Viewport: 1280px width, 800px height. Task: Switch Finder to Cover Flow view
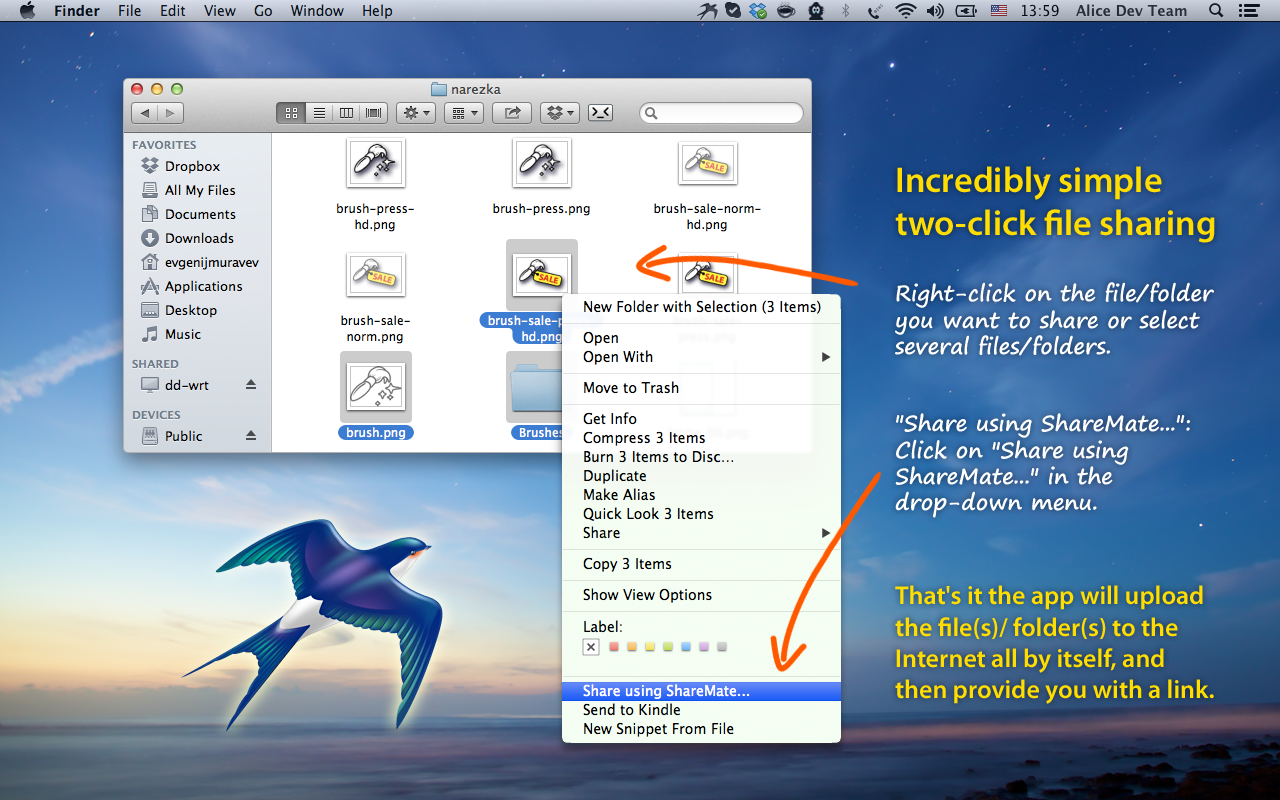tap(375, 113)
